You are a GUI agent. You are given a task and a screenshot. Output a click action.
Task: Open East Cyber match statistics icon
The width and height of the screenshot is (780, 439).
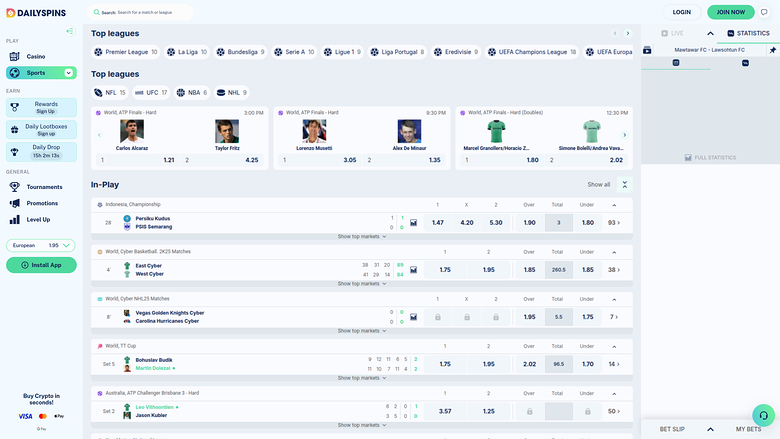pos(413,270)
